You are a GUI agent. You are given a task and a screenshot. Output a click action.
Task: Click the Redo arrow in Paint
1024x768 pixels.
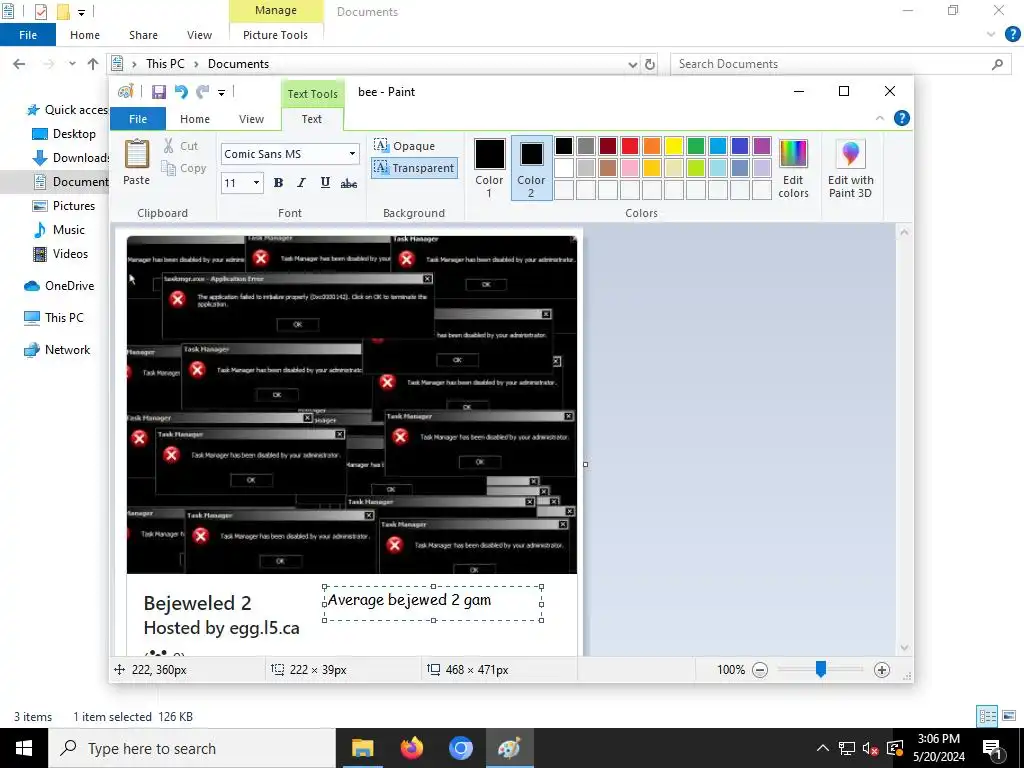coord(202,92)
